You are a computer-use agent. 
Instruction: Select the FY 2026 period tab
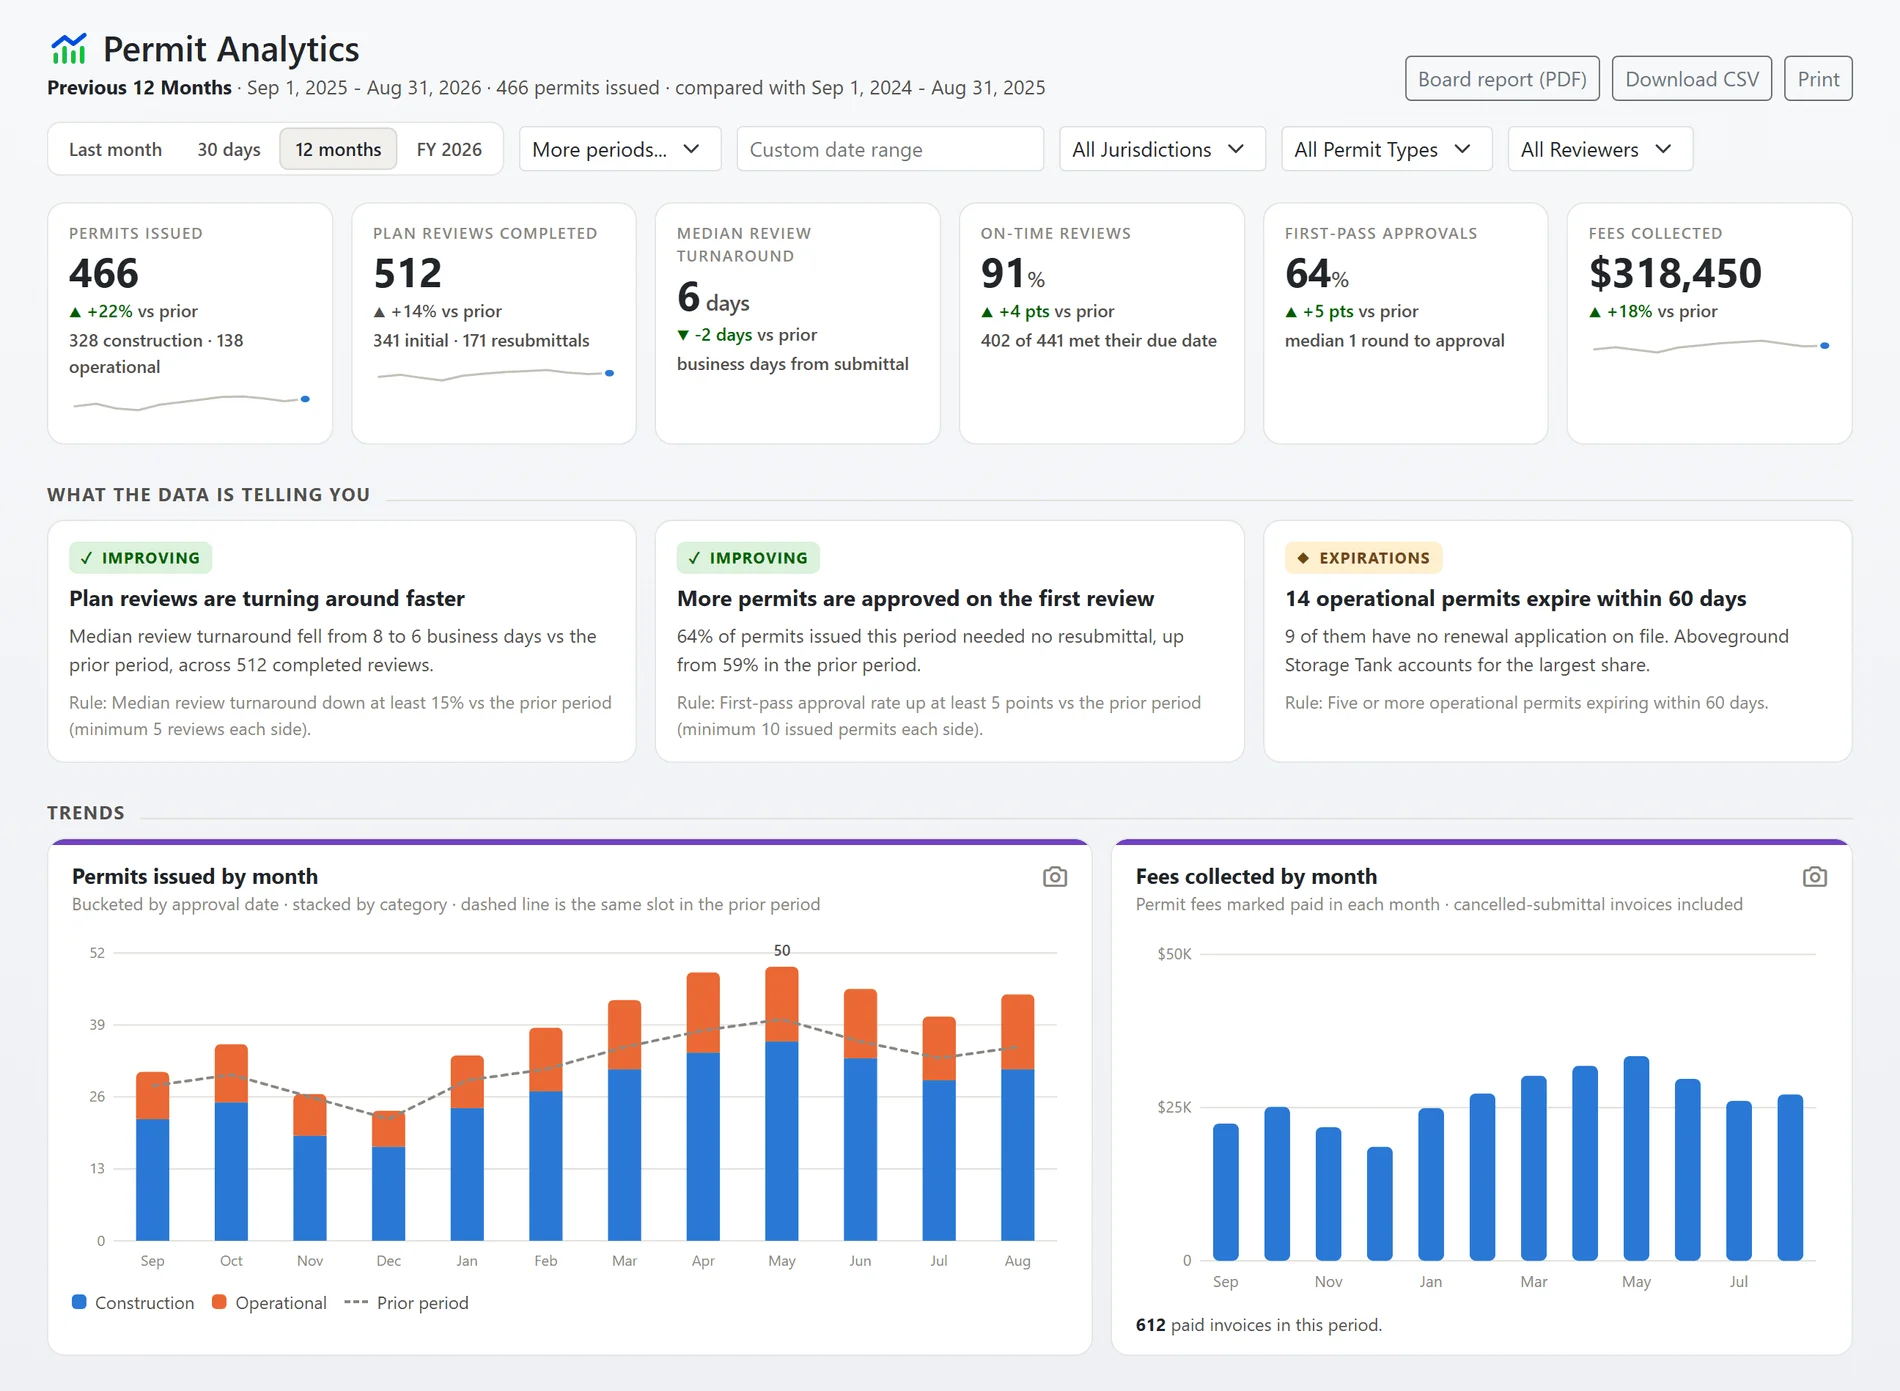tap(449, 149)
